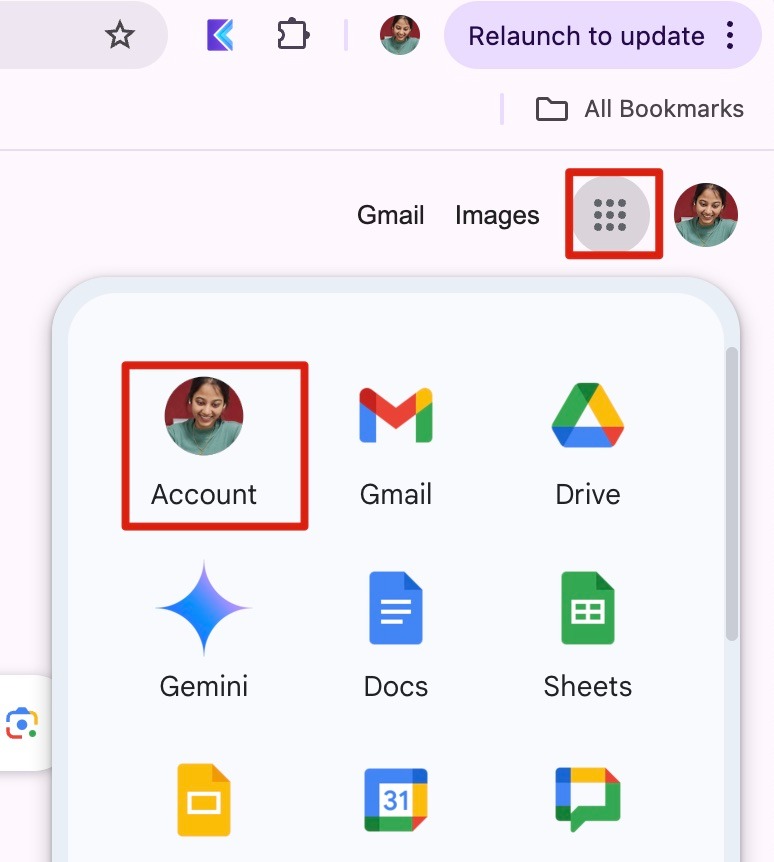Open Chrome's three-dot menu
Image resolution: width=774 pixels, height=862 pixels.
click(x=730, y=35)
